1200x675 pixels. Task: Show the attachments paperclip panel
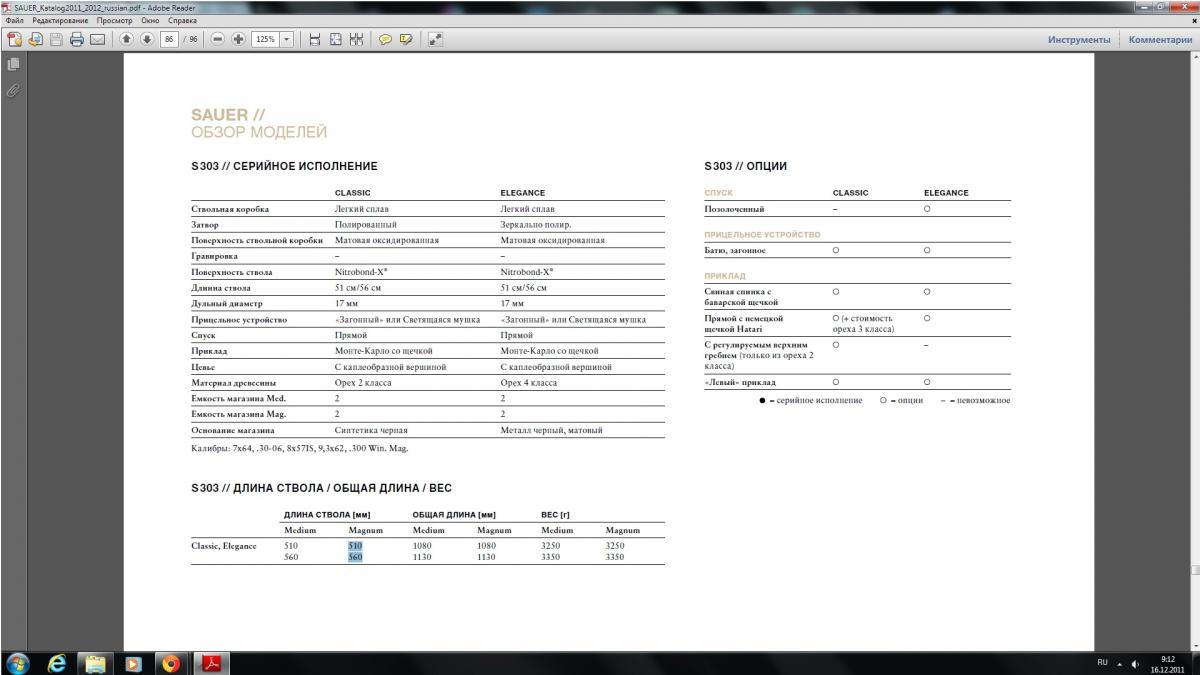[13, 90]
